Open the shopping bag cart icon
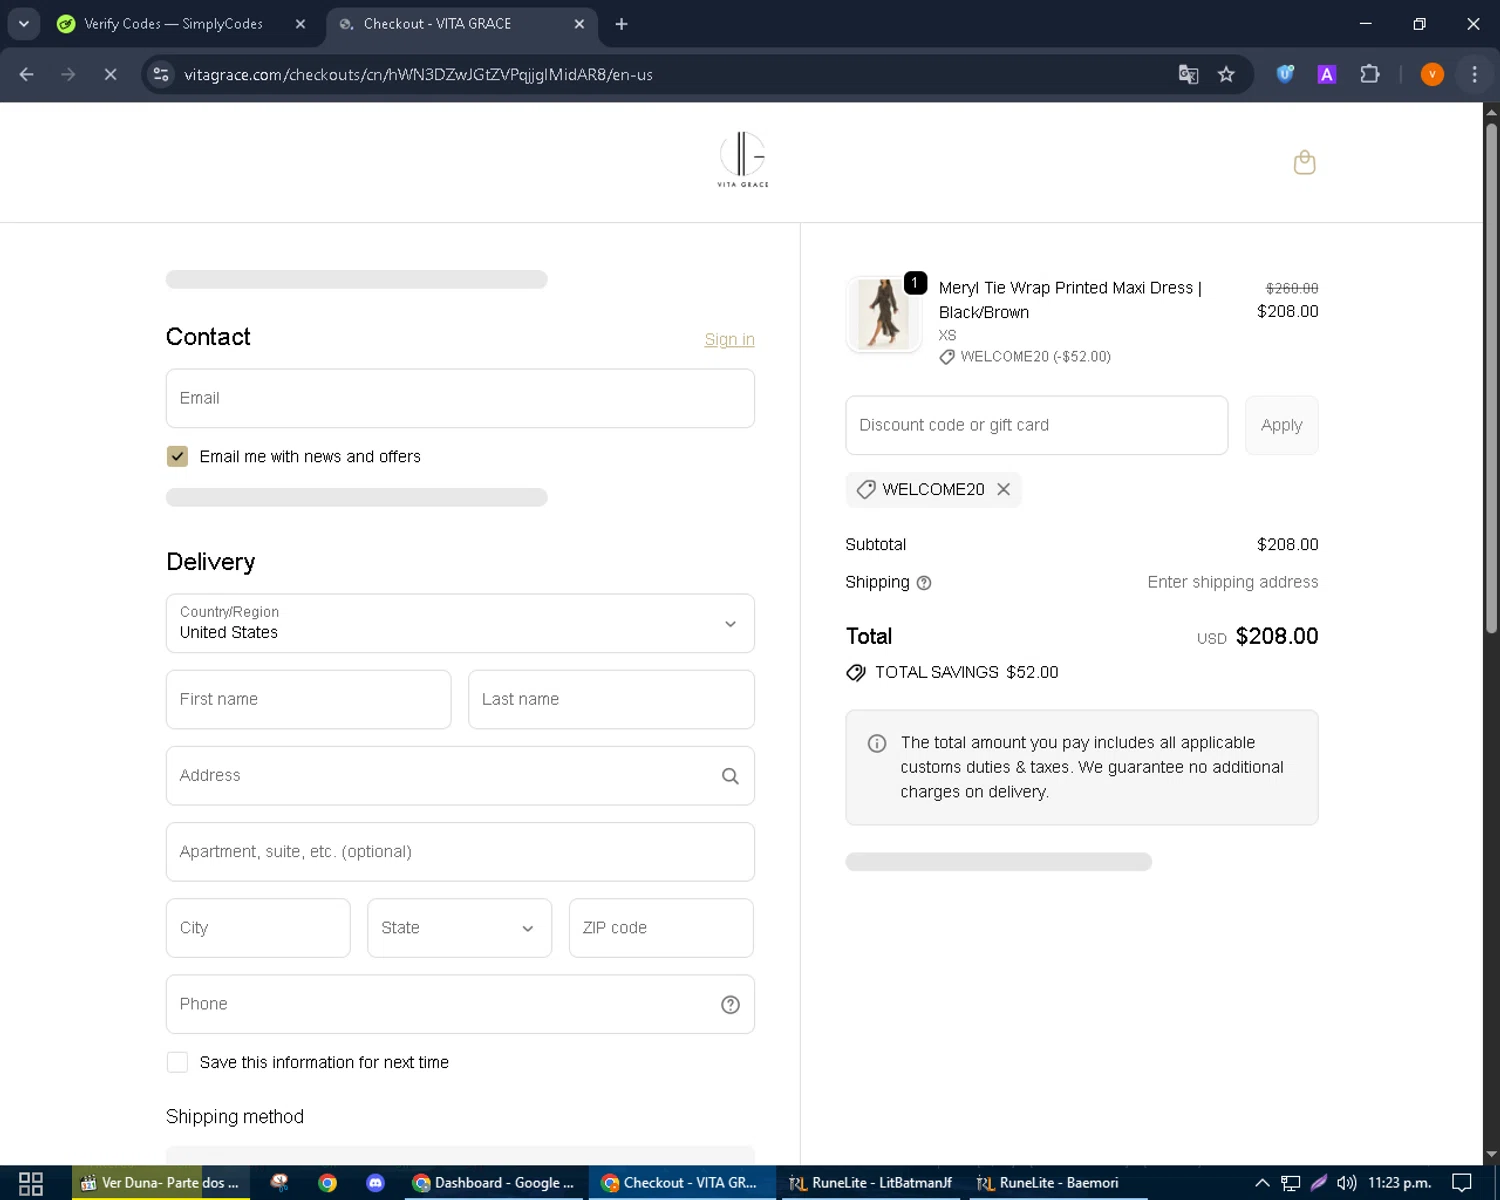Viewport: 1500px width, 1200px height. (x=1304, y=162)
